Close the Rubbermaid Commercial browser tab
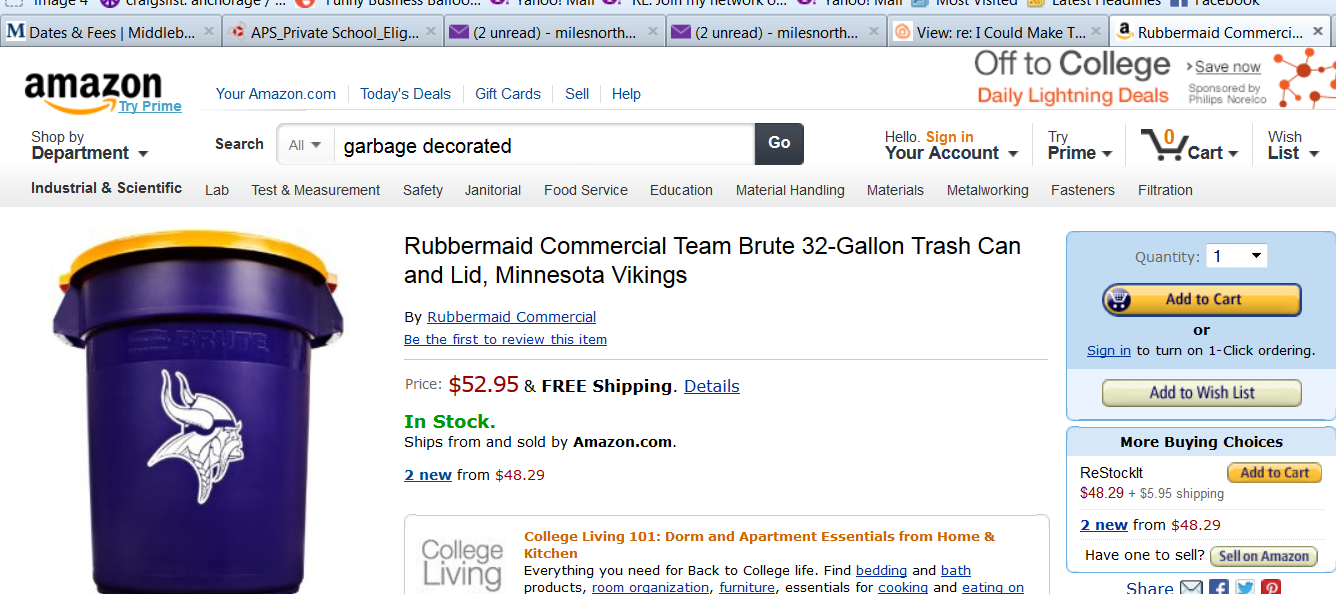 pos(1320,32)
